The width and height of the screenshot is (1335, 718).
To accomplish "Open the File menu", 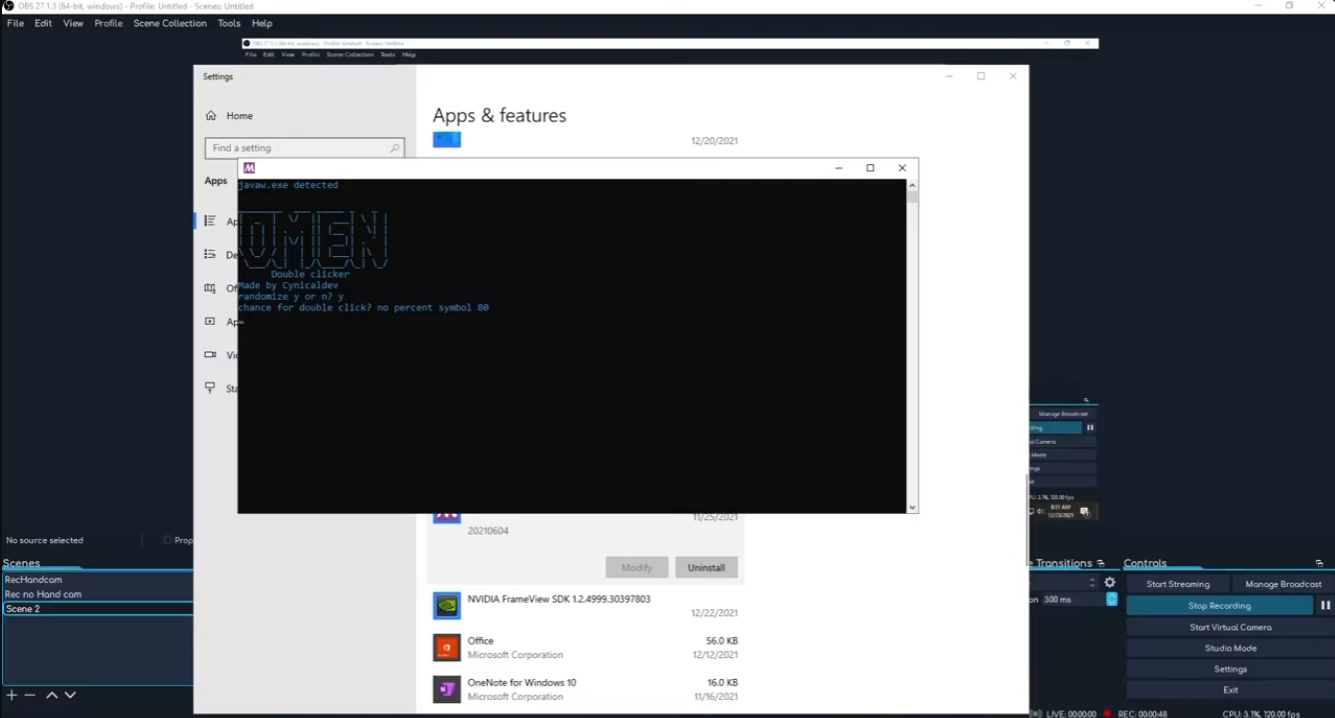I will 15,23.
